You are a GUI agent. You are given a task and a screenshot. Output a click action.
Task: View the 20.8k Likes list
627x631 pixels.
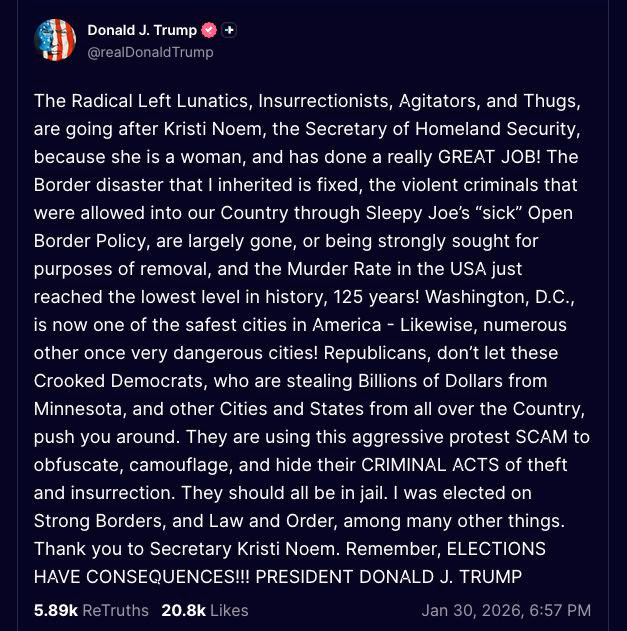click(204, 610)
